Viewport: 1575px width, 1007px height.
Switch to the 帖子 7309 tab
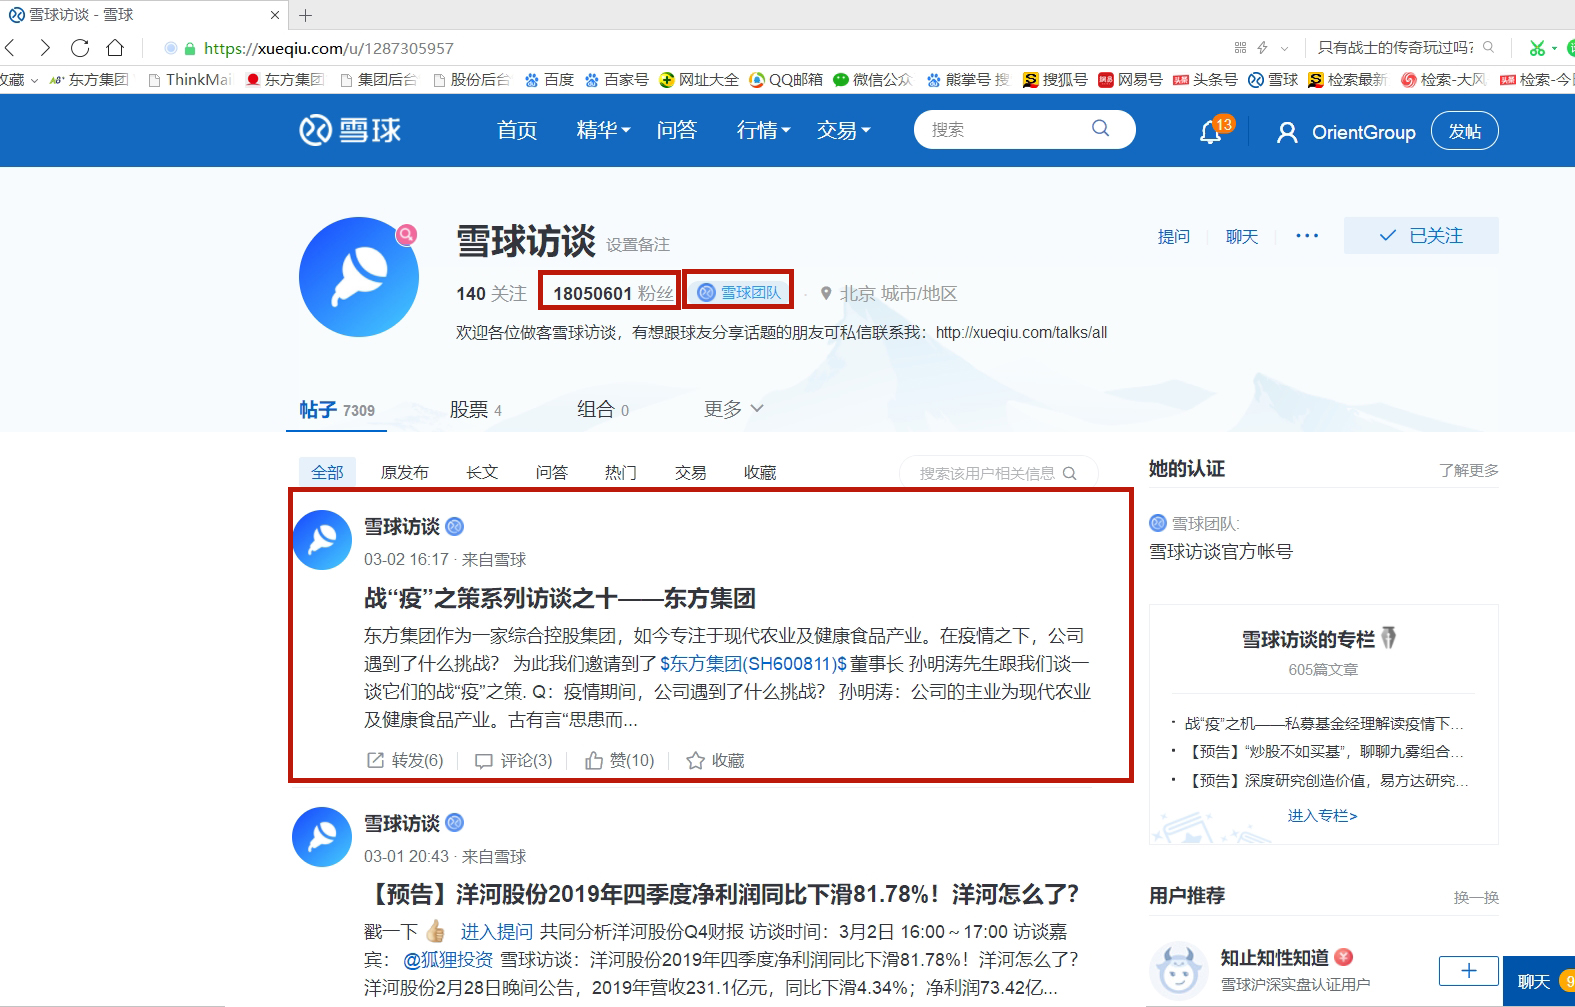(x=337, y=410)
